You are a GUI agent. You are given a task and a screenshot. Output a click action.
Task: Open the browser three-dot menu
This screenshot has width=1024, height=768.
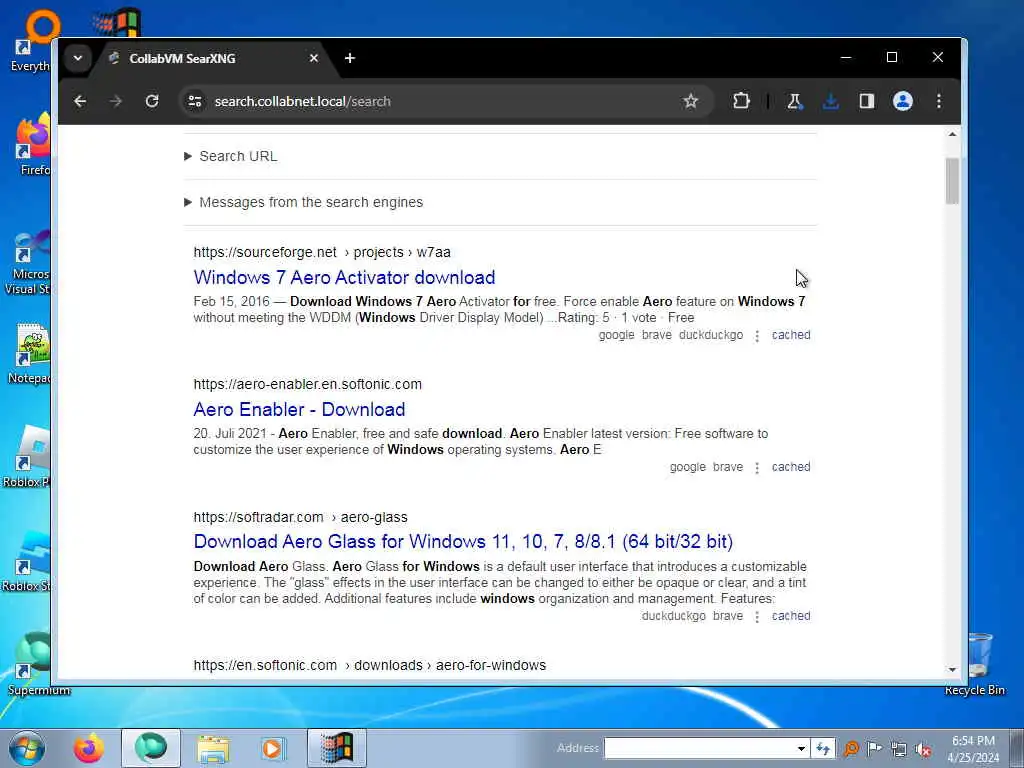[938, 101]
